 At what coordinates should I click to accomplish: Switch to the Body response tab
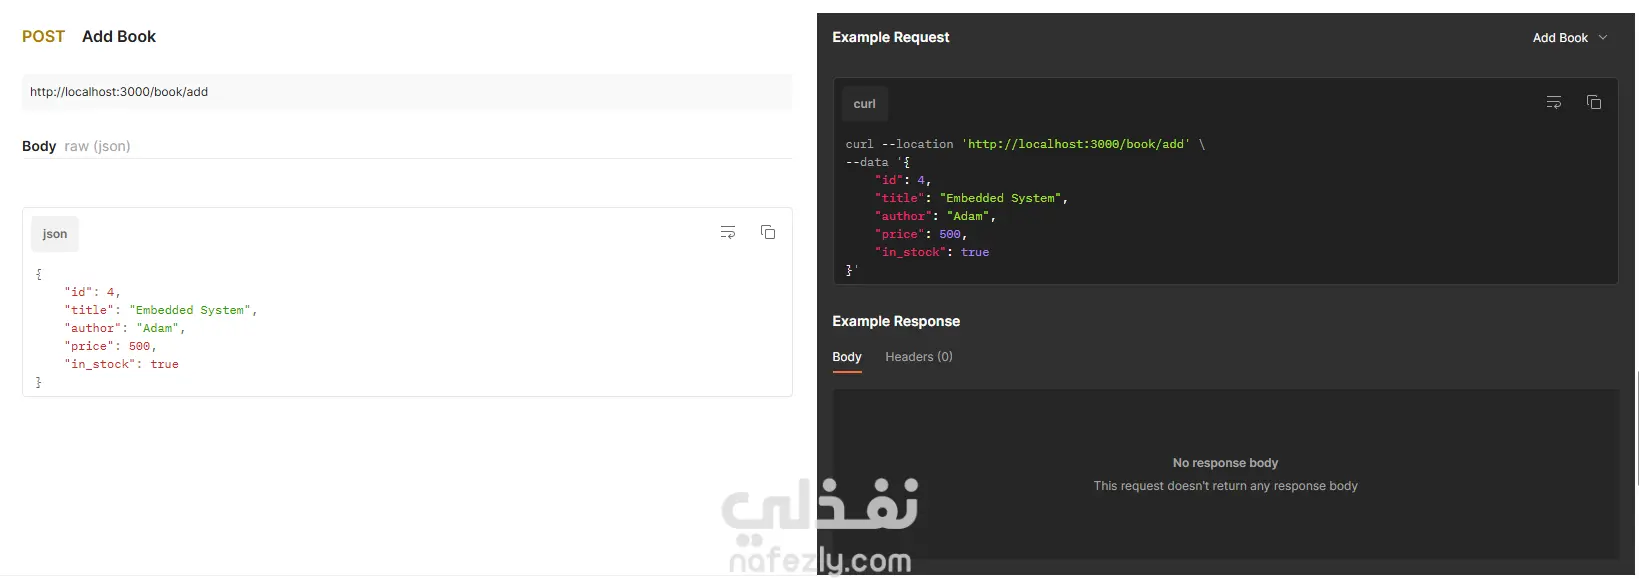click(847, 357)
